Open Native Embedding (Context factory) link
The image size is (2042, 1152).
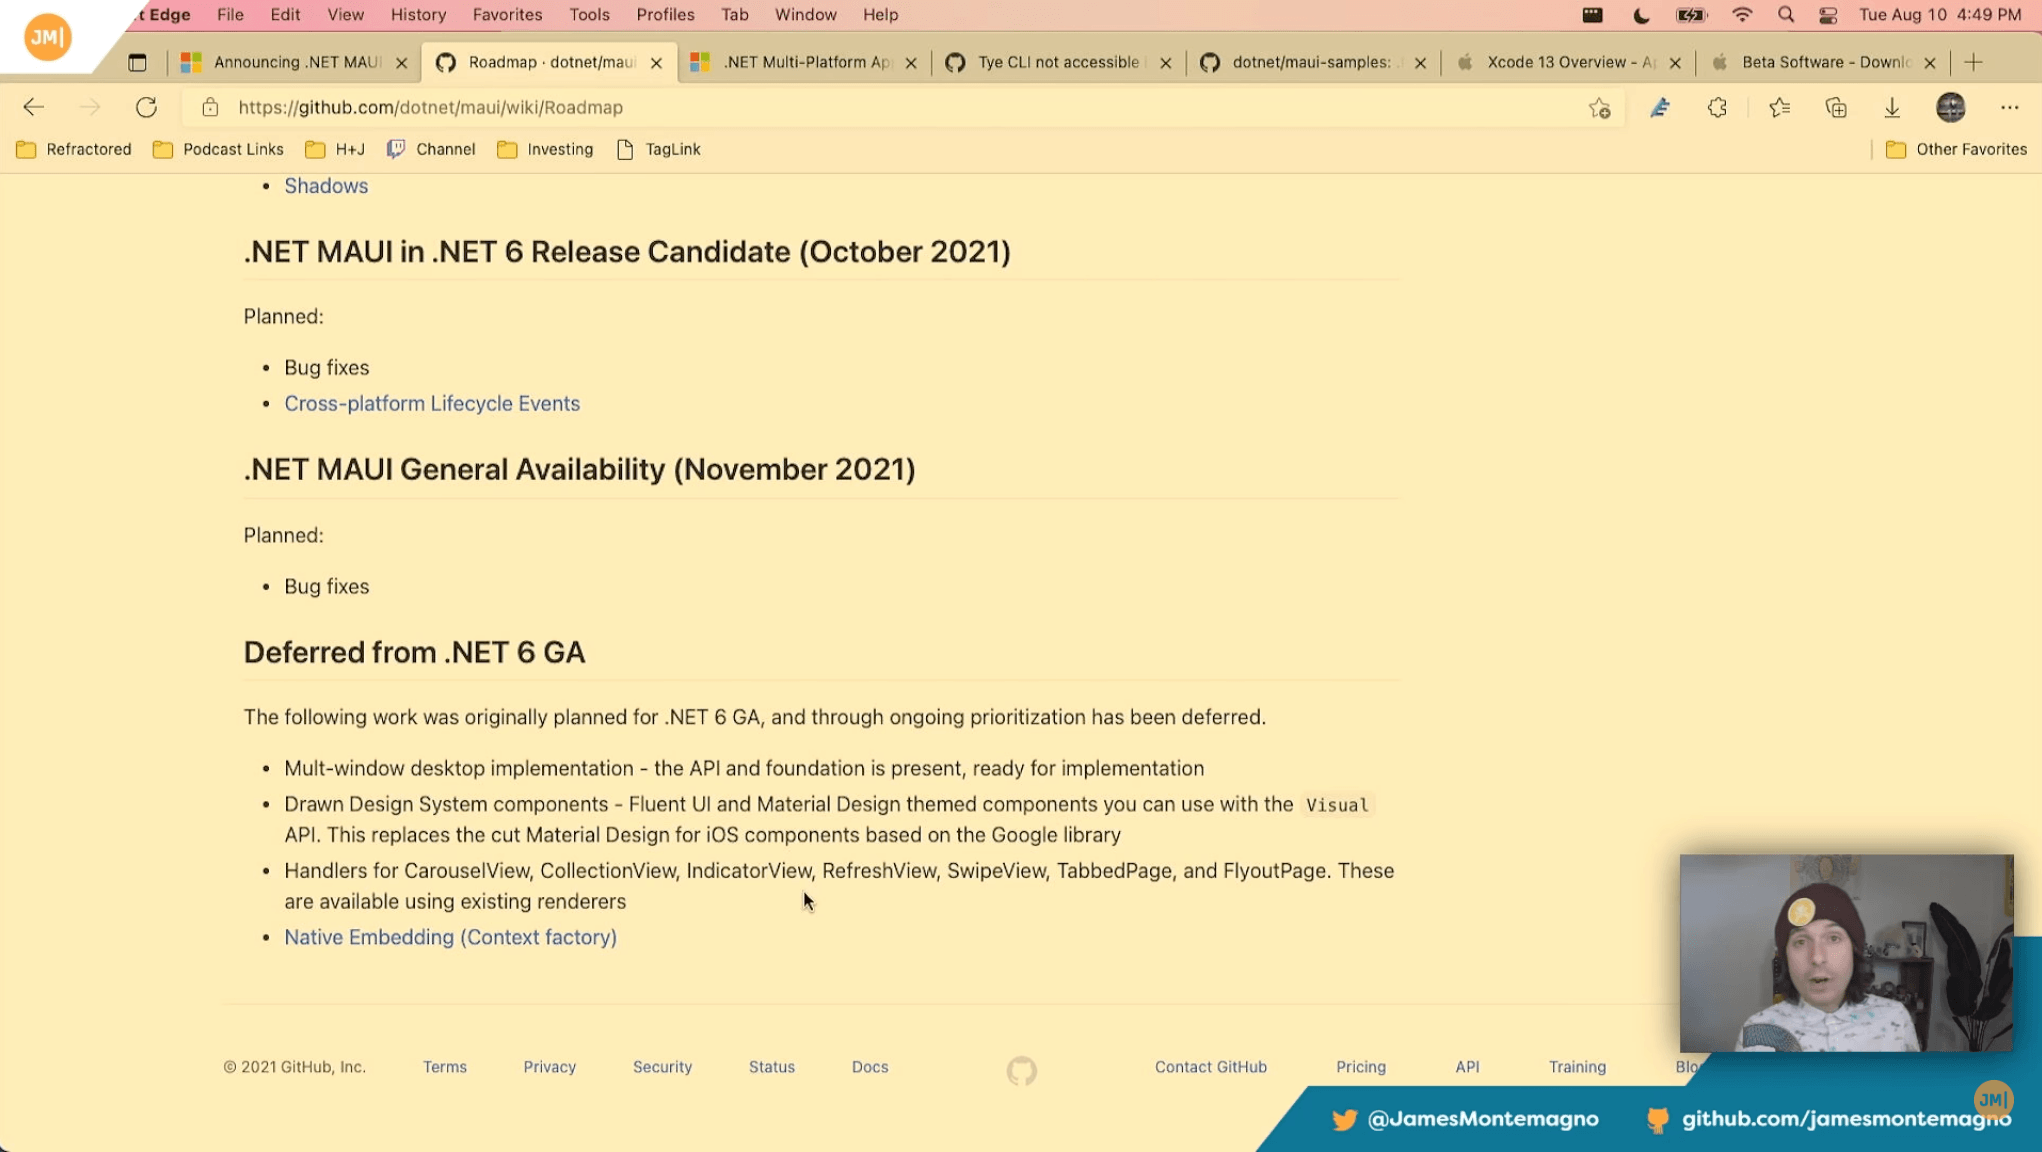(450, 938)
